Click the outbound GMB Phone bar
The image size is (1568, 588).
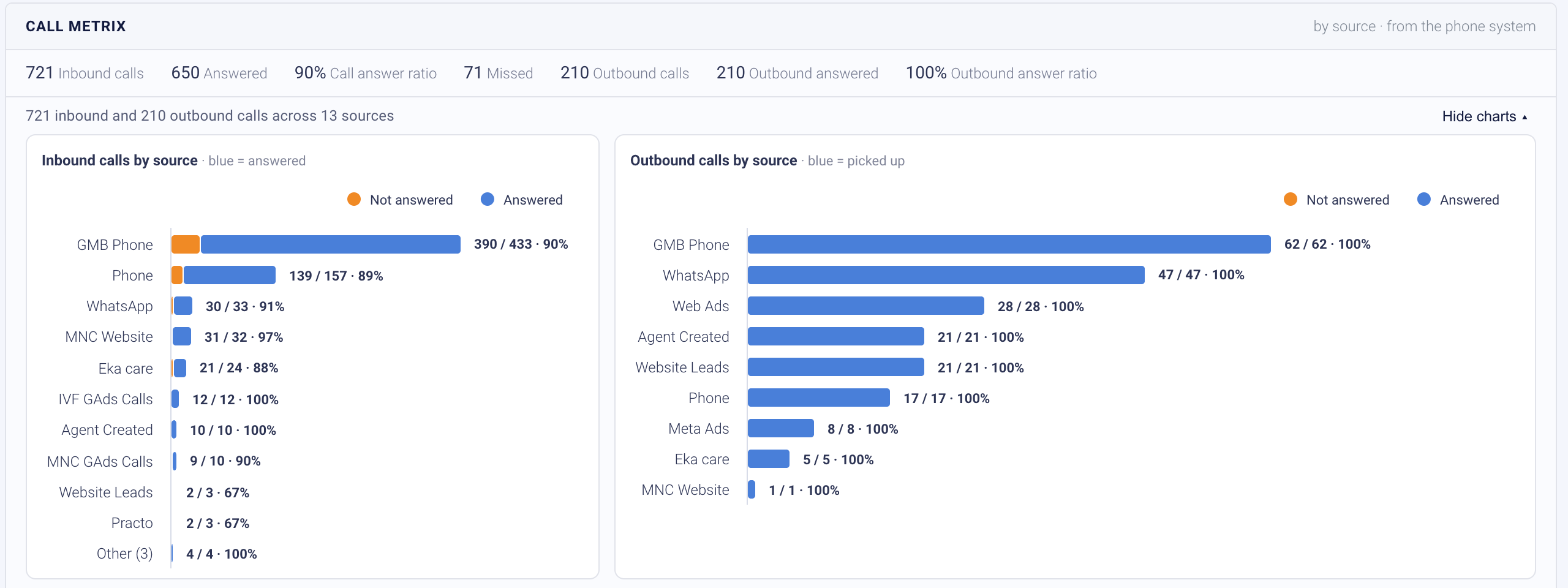coord(1009,245)
